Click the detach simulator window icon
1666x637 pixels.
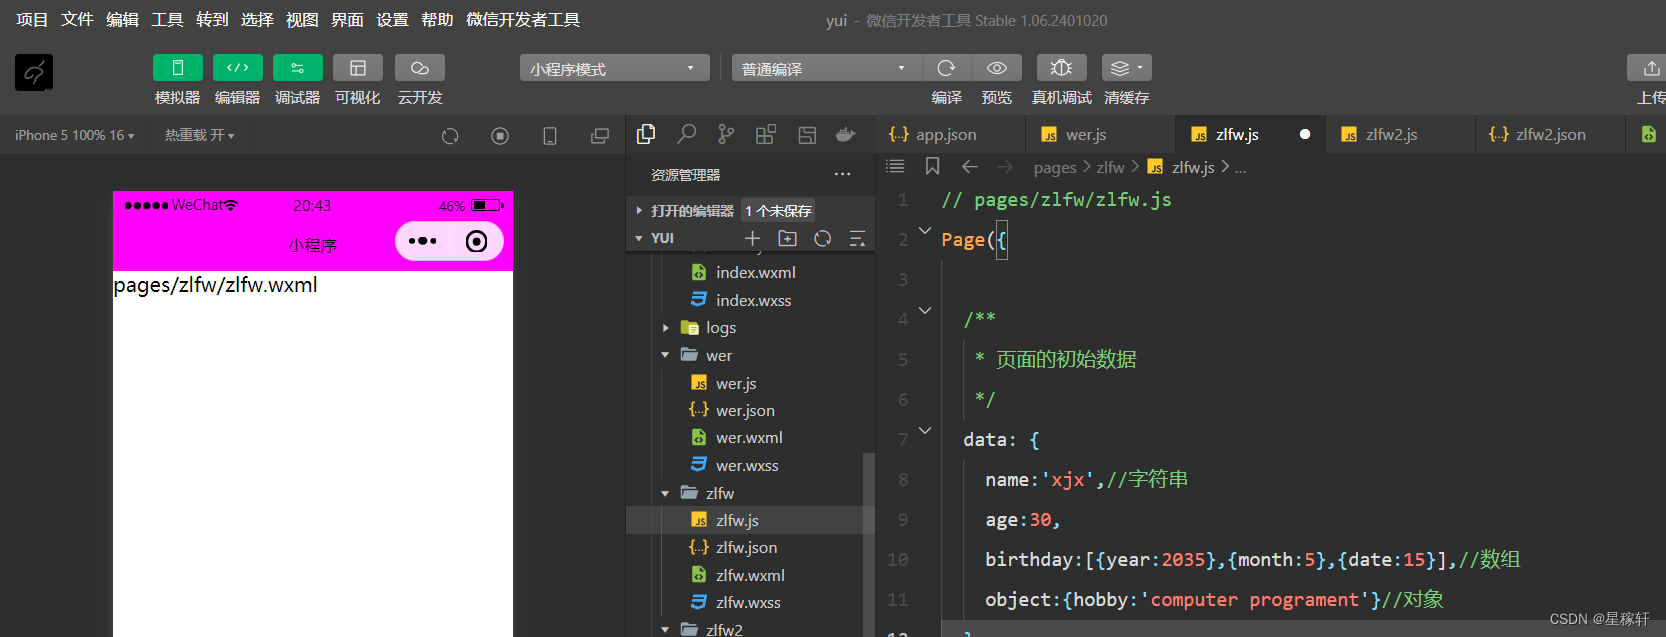(x=600, y=136)
